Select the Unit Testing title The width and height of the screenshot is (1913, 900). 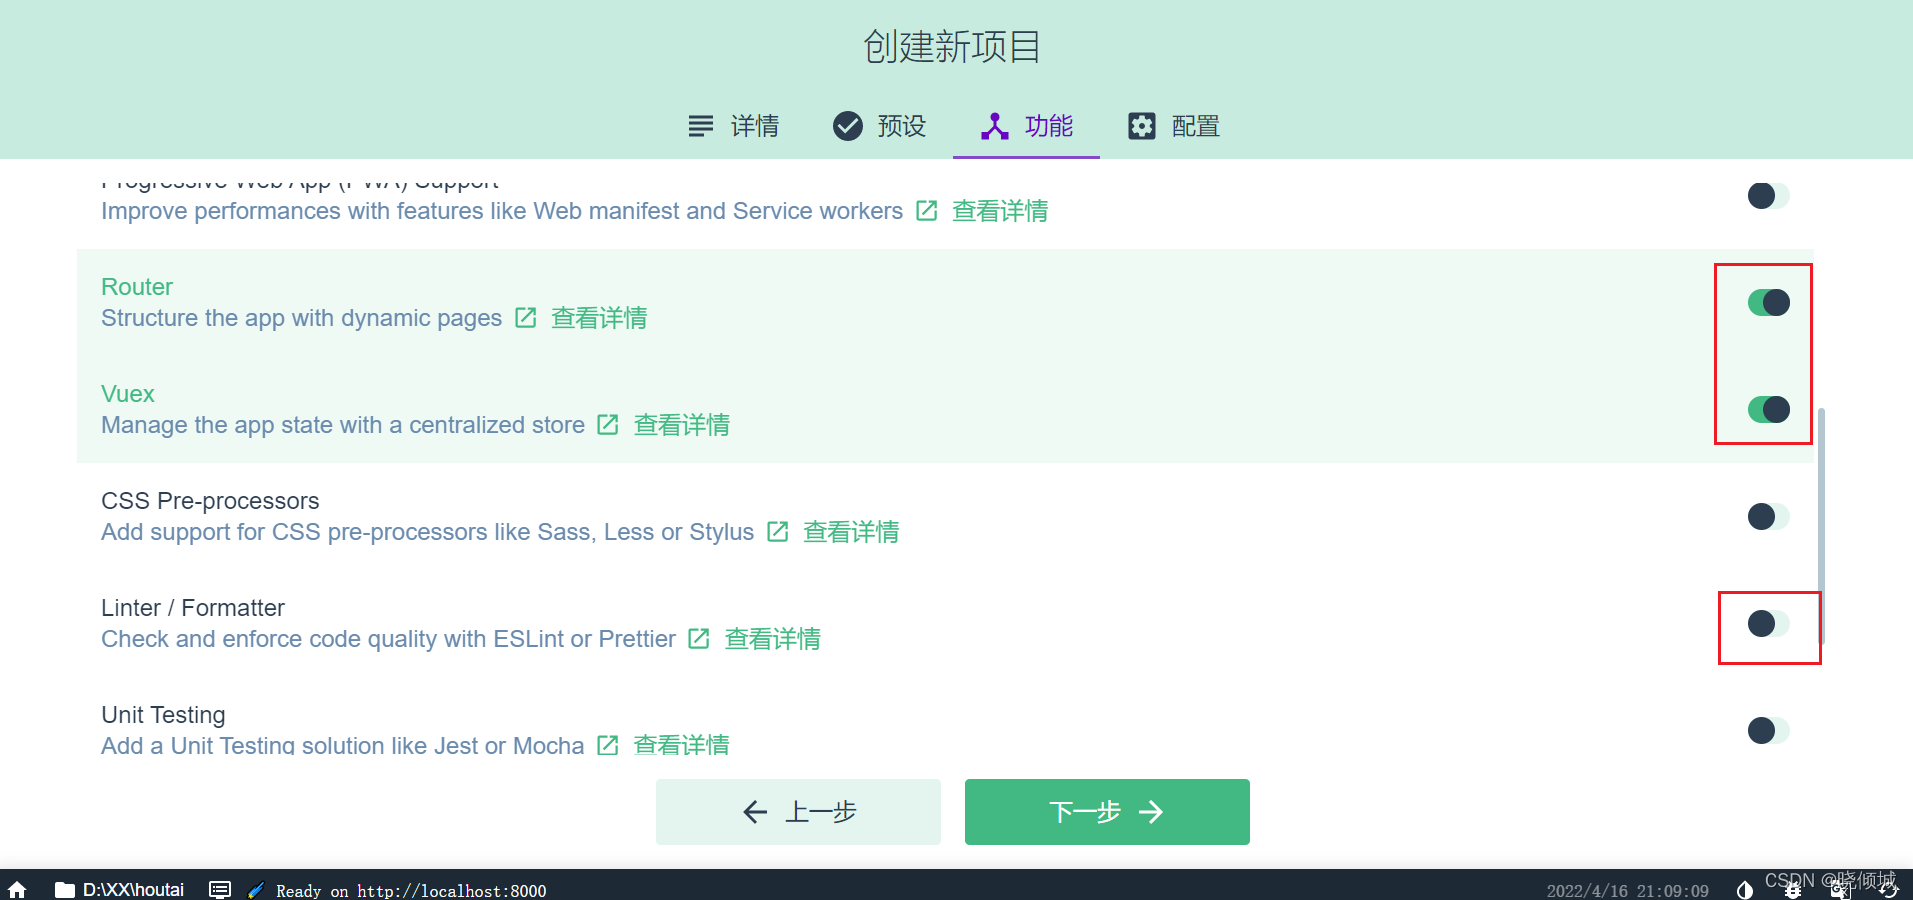click(163, 715)
